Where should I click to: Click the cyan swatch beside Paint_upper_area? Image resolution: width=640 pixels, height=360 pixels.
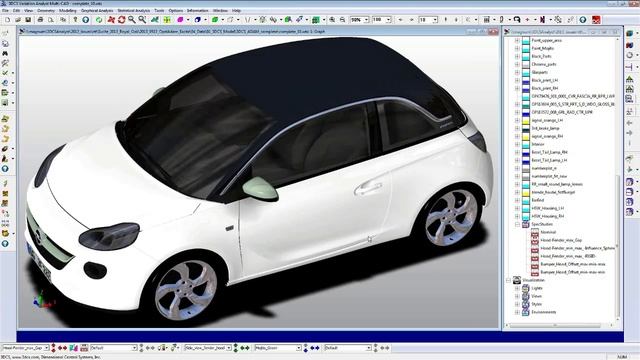(x=526, y=40)
